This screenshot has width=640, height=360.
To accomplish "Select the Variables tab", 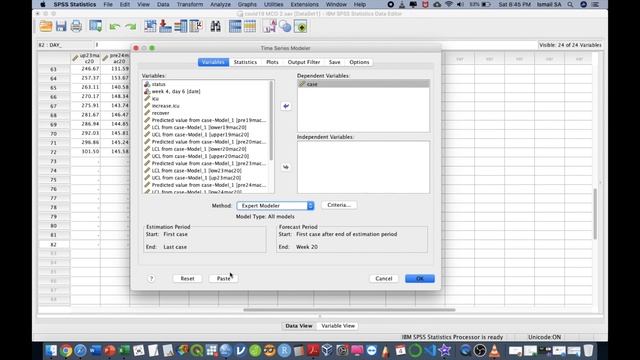I will click(x=213, y=62).
